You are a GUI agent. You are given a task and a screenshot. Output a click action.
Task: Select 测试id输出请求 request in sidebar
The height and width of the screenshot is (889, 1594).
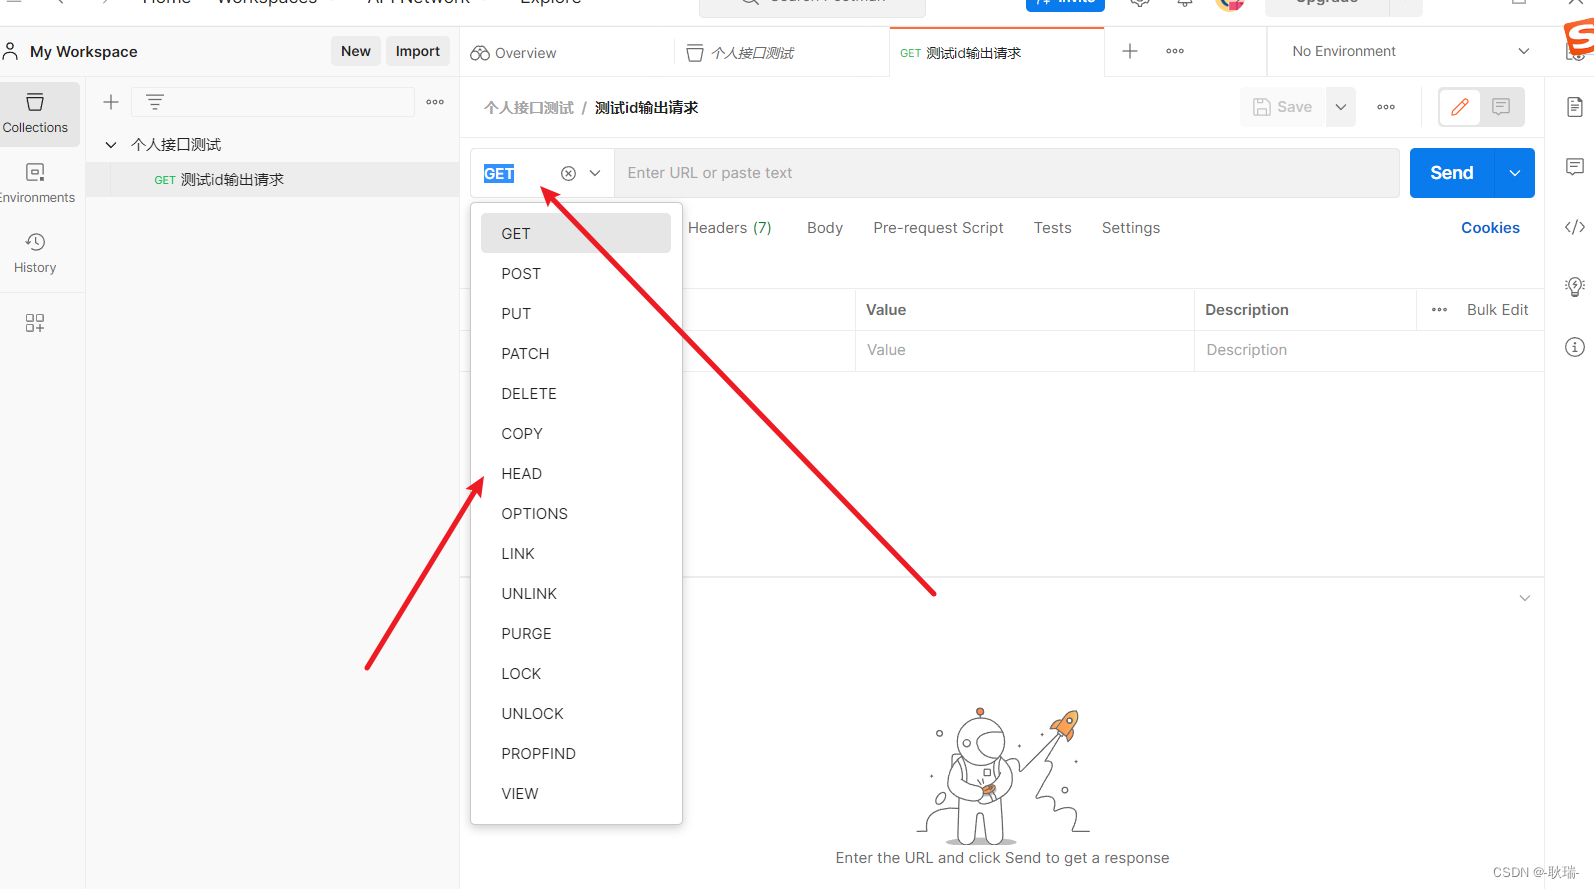tap(272, 180)
